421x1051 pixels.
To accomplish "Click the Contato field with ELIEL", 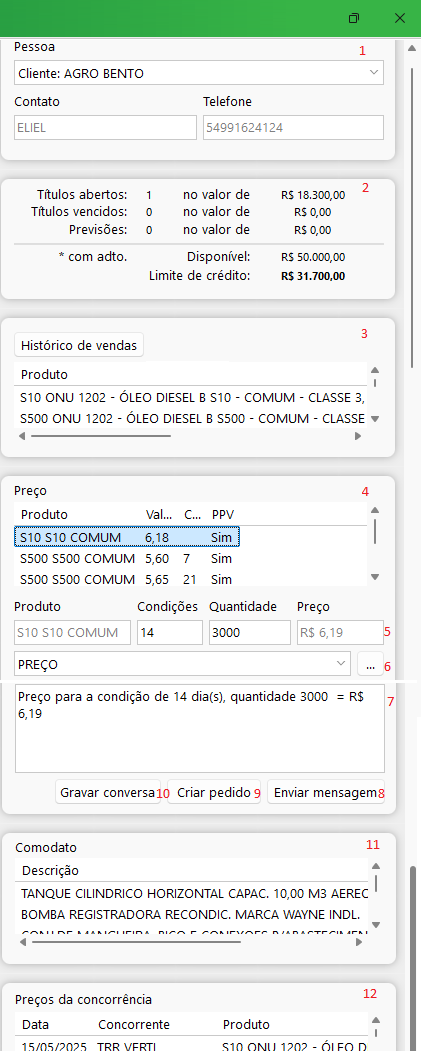I will 105,127.
